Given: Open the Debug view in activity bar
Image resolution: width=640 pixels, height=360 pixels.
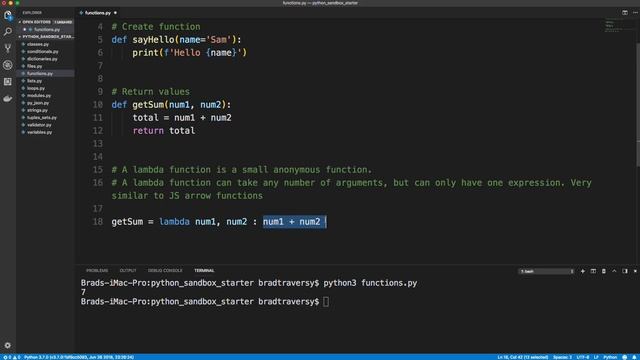Looking at the screenshot, I should click(8, 65).
